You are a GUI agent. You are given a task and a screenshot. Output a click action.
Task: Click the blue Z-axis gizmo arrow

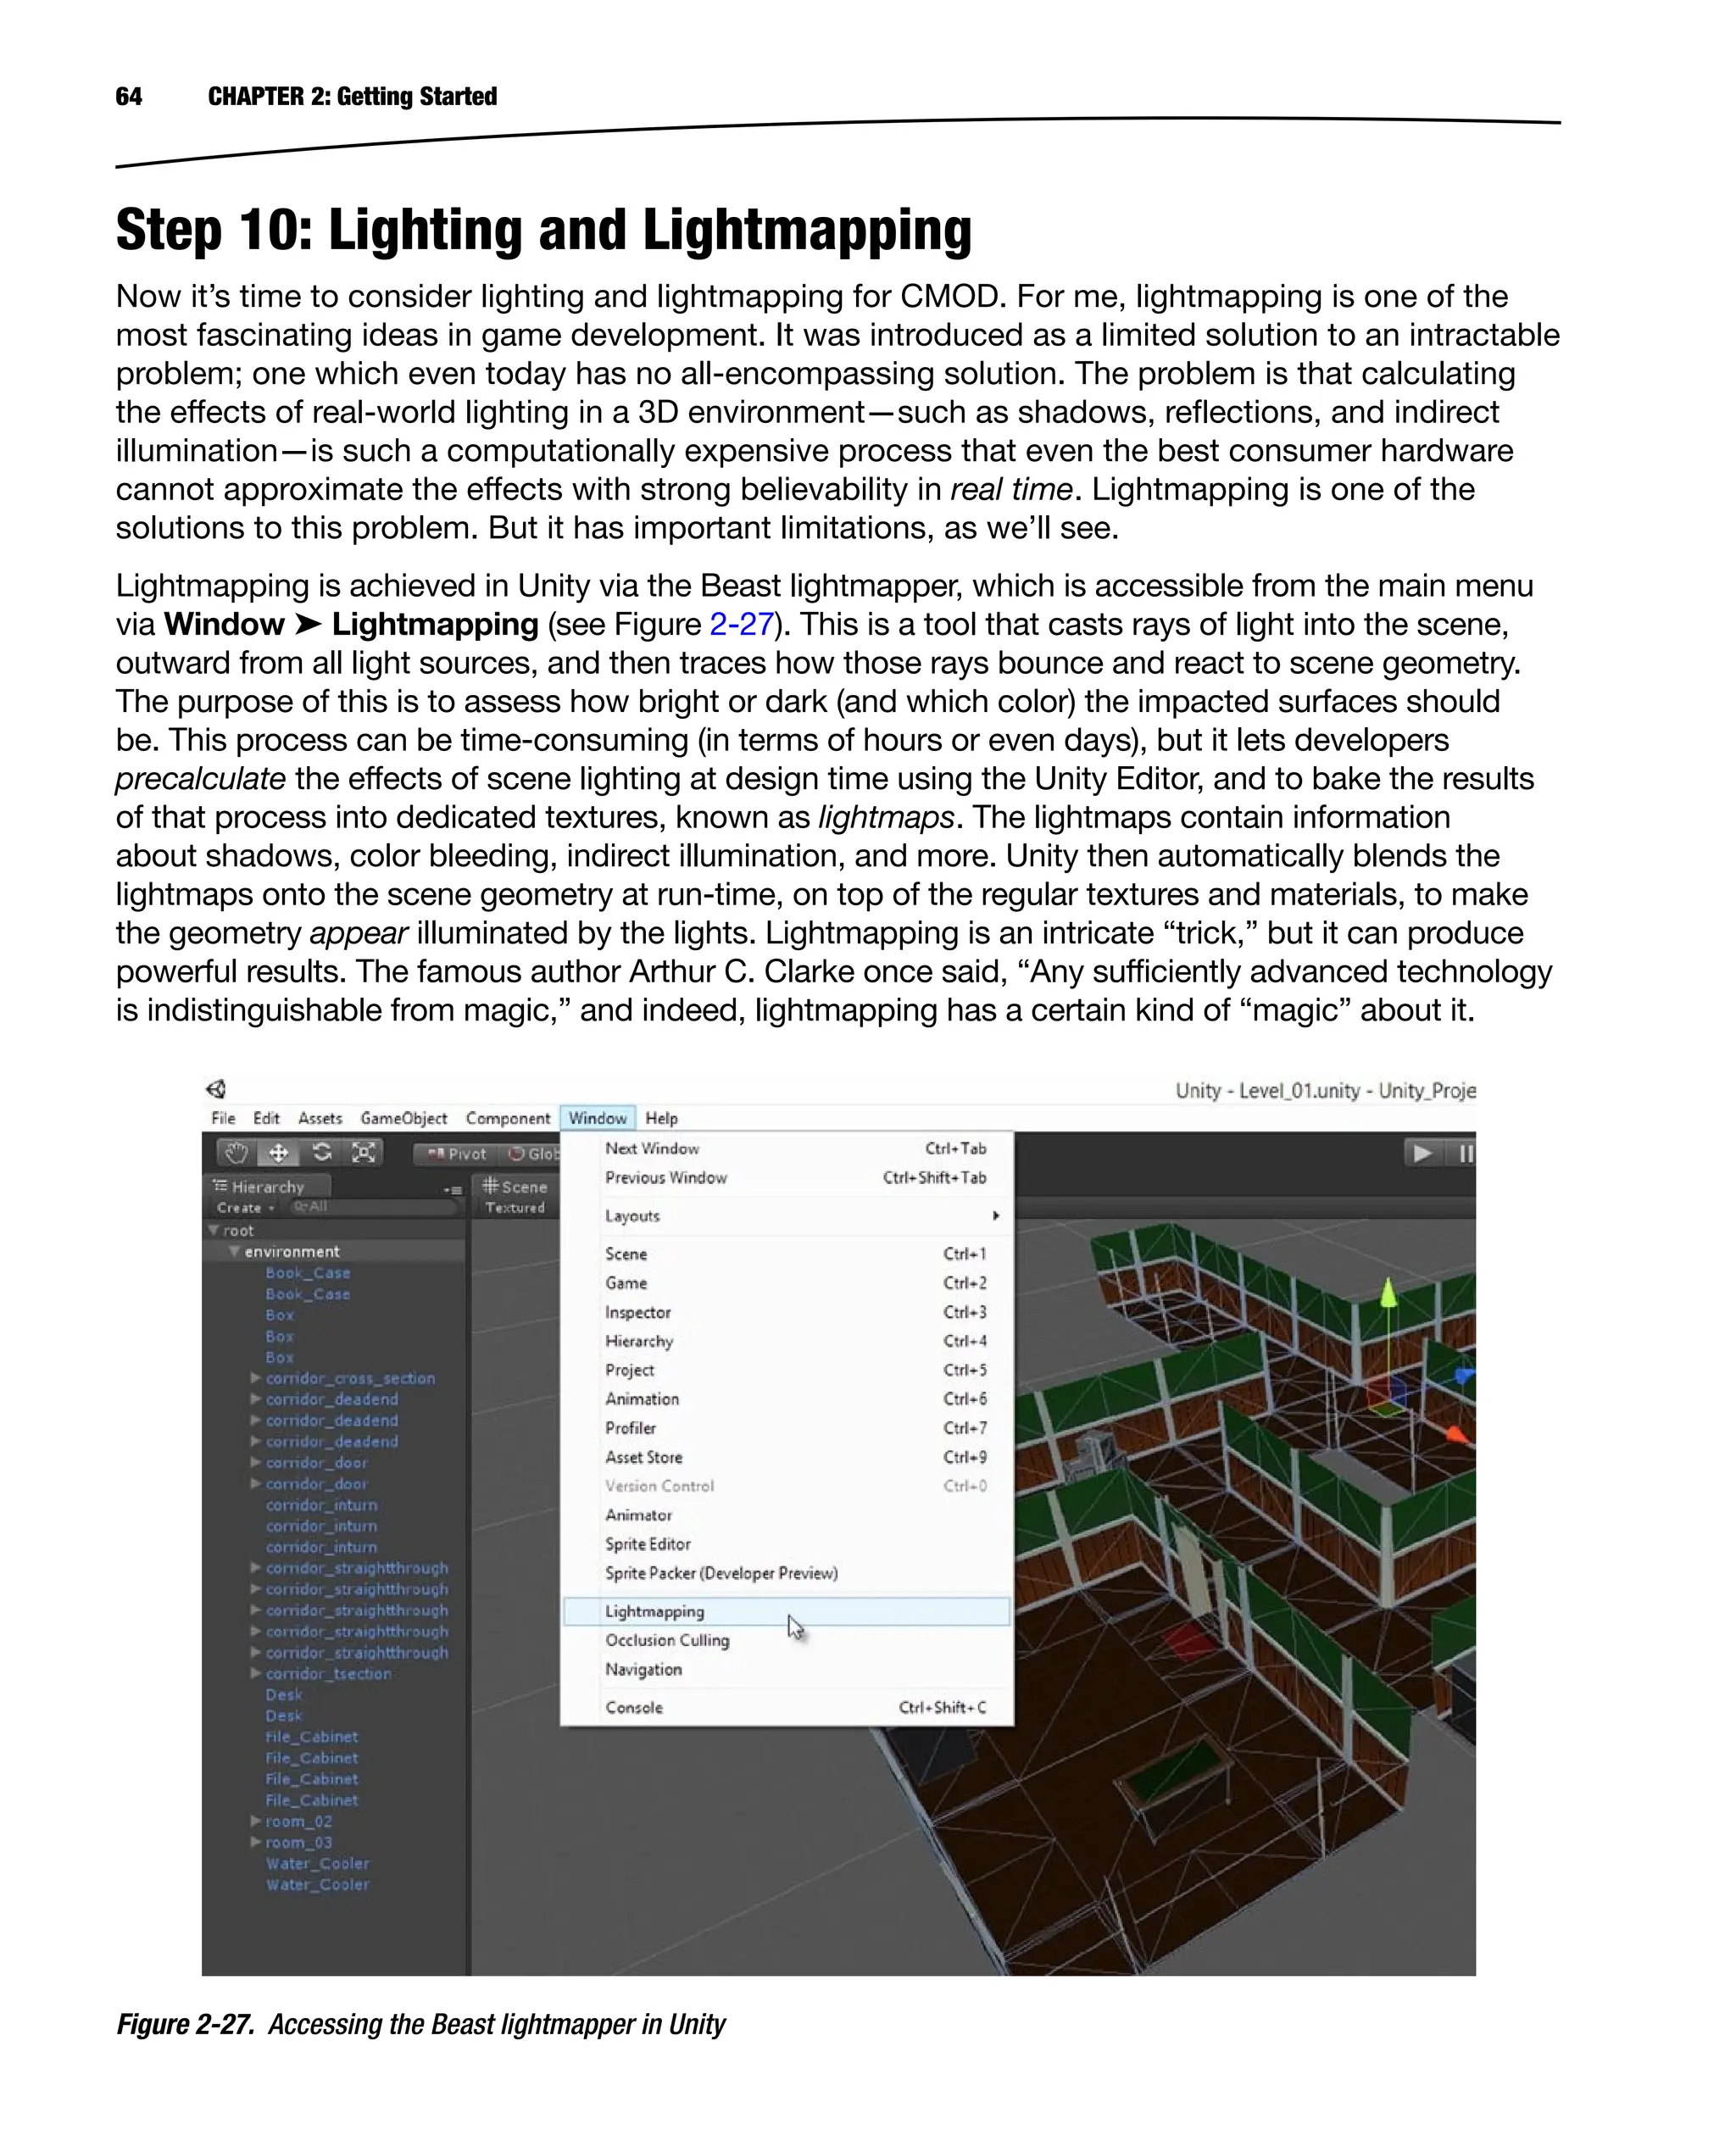[1465, 1377]
